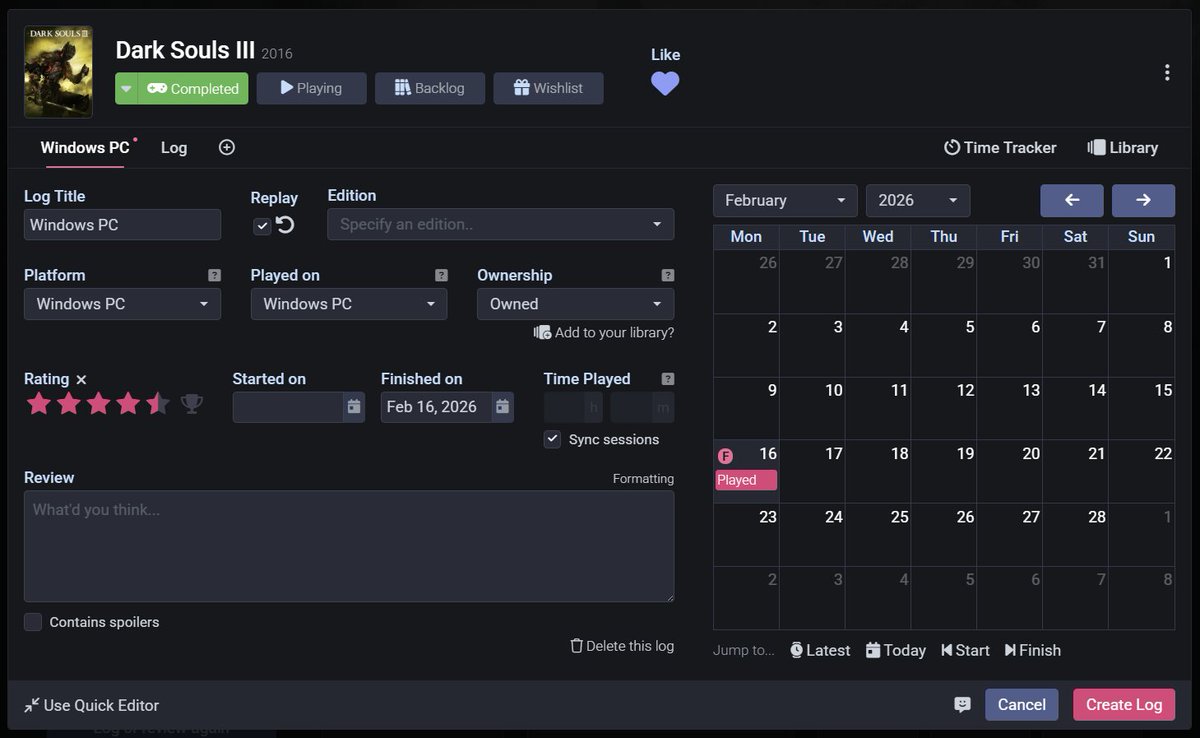Click the Started on date field
Viewport: 1200px width, 738px height.
pyautogui.click(x=288, y=407)
